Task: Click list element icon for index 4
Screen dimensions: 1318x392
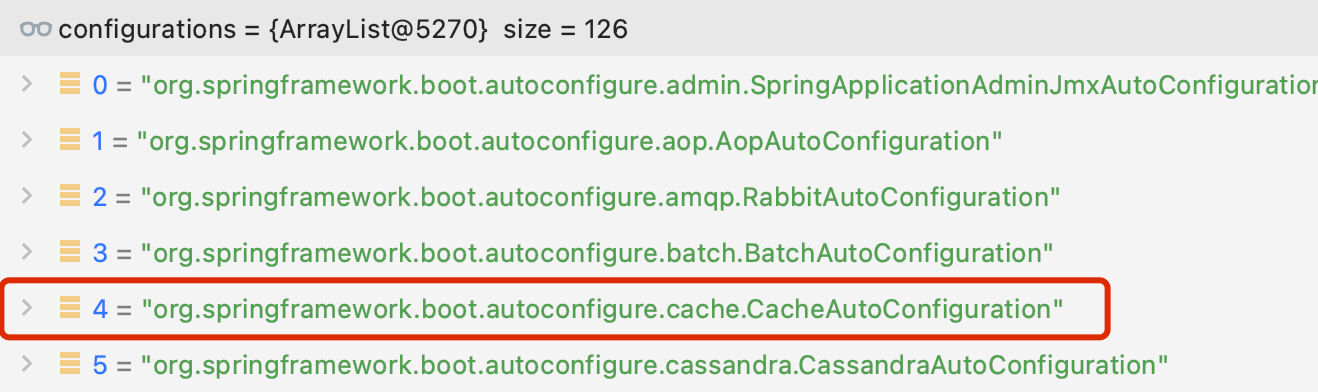Action: pos(69,308)
